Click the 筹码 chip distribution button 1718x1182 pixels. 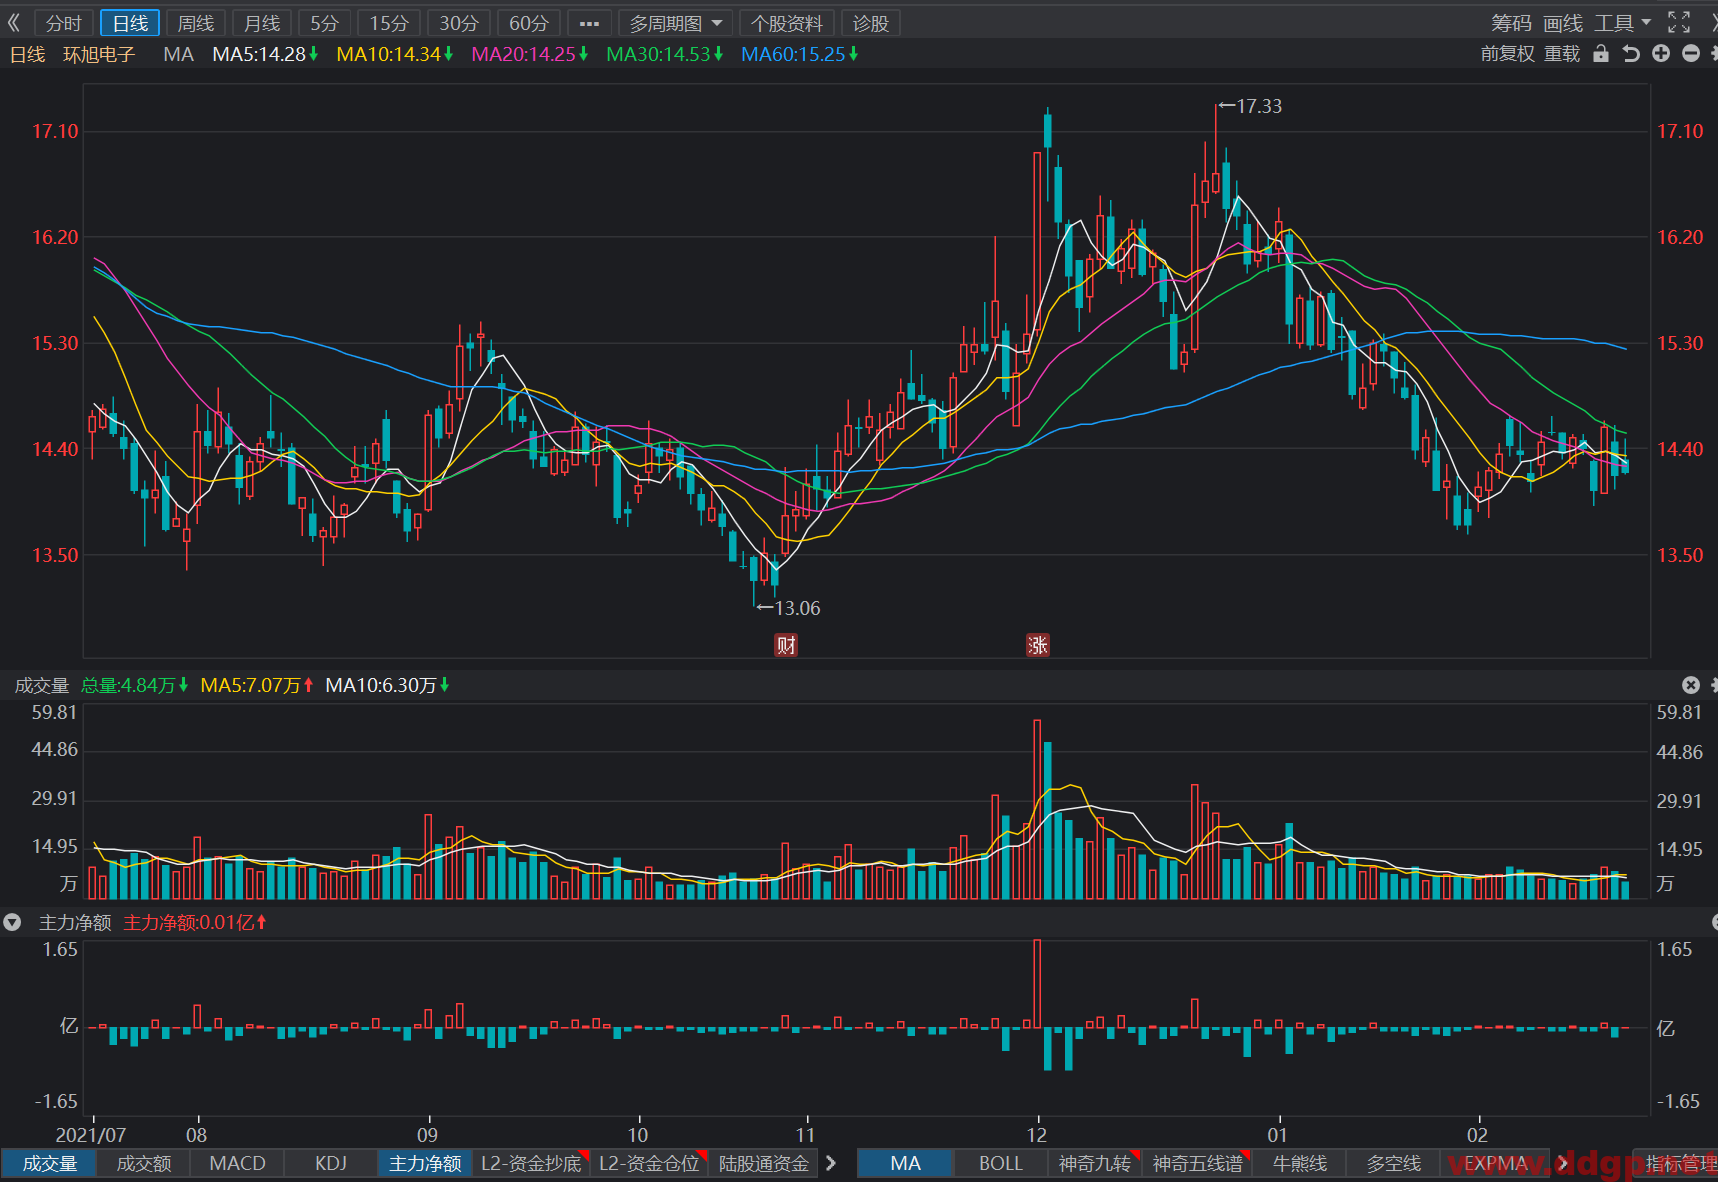click(x=1511, y=22)
